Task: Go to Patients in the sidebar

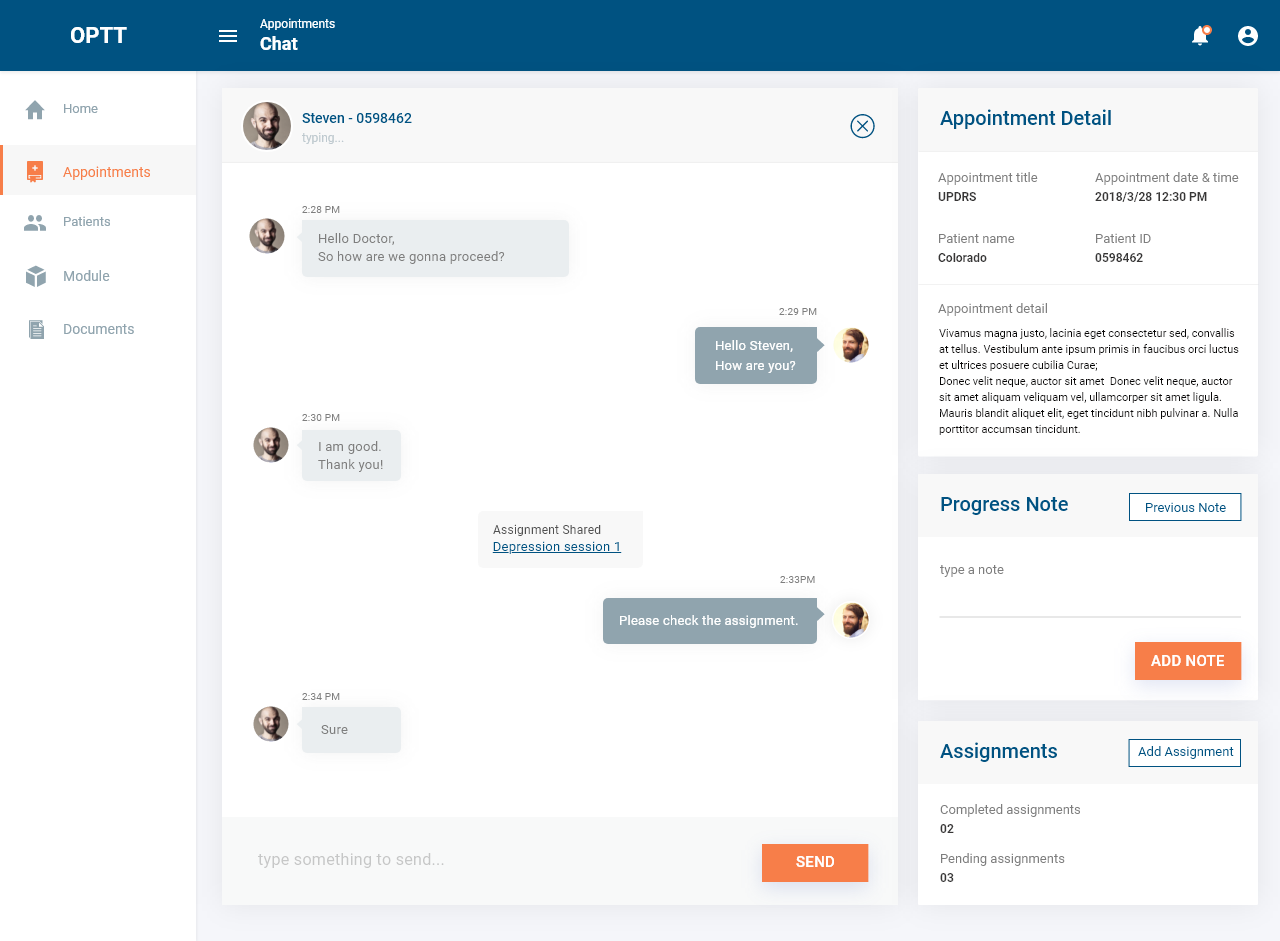Action: point(87,222)
